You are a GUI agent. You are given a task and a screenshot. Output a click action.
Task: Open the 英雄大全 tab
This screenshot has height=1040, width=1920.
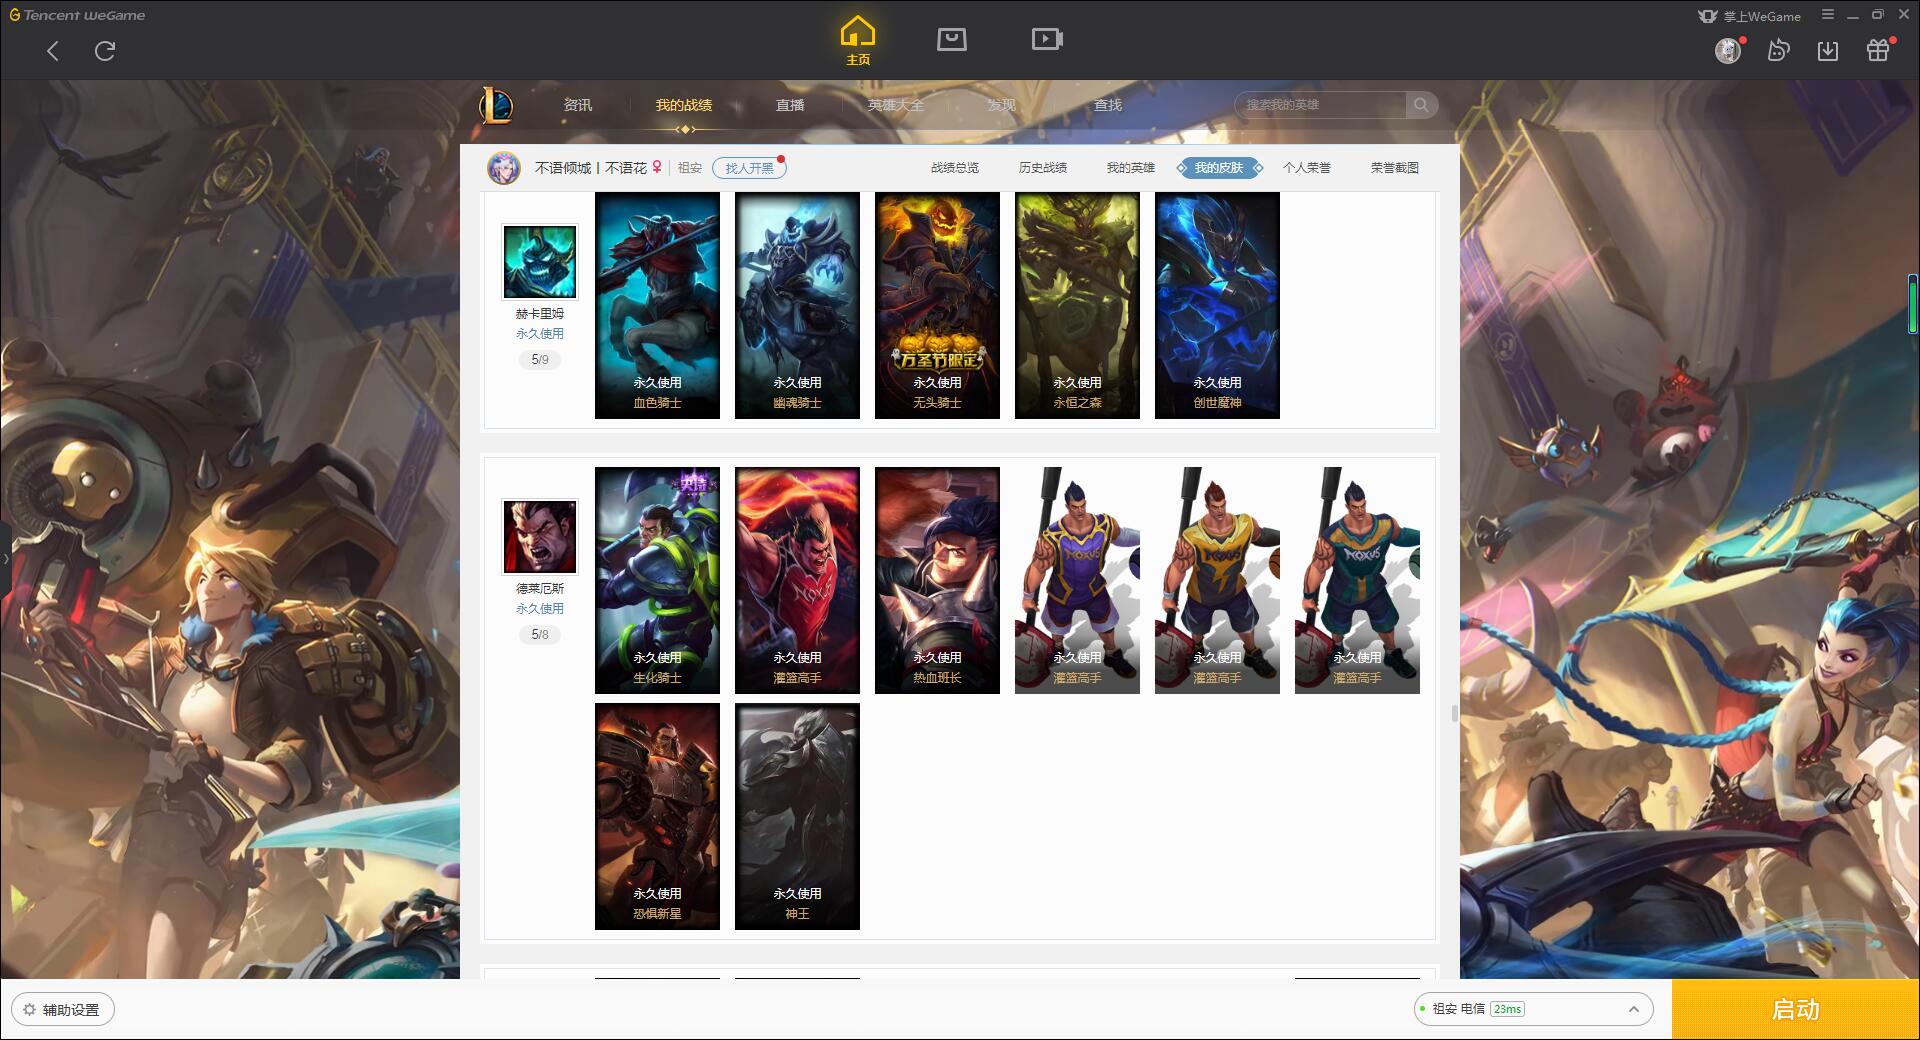(x=896, y=105)
